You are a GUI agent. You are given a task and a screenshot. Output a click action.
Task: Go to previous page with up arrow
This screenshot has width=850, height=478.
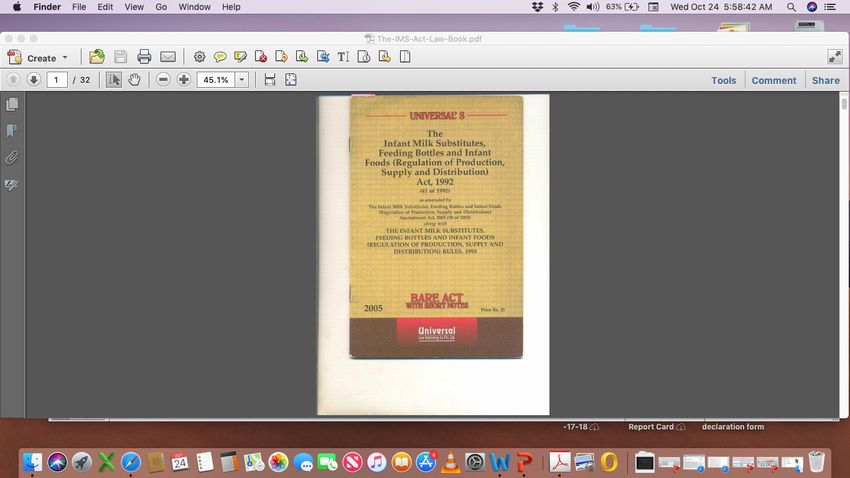pos(13,80)
